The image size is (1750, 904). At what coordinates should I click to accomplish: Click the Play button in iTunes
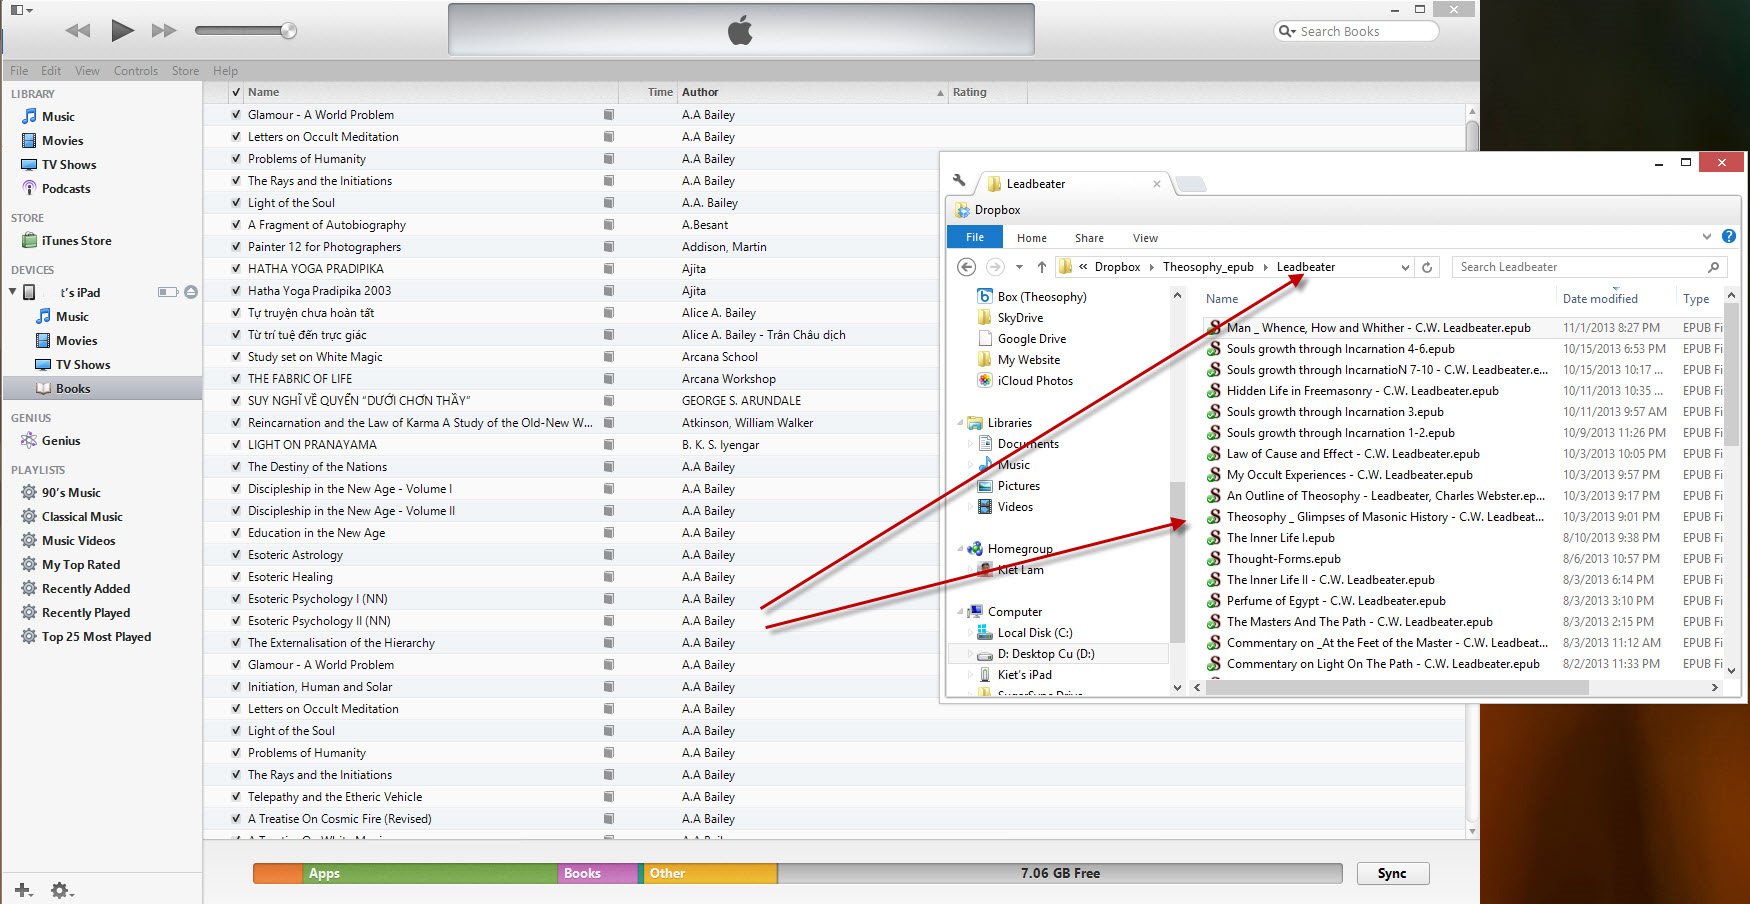pos(122,30)
